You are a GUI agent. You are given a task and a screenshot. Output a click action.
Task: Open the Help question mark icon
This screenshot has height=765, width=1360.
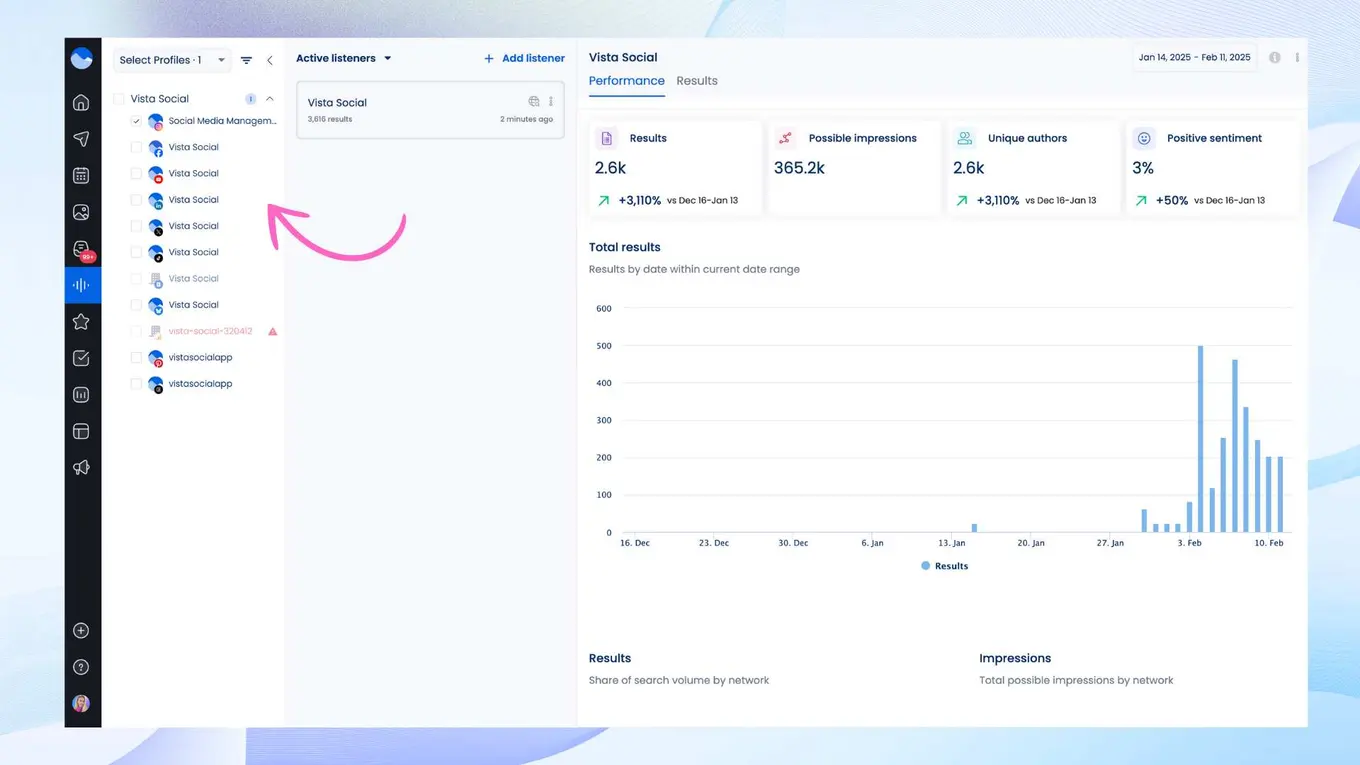(x=81, y=667)
